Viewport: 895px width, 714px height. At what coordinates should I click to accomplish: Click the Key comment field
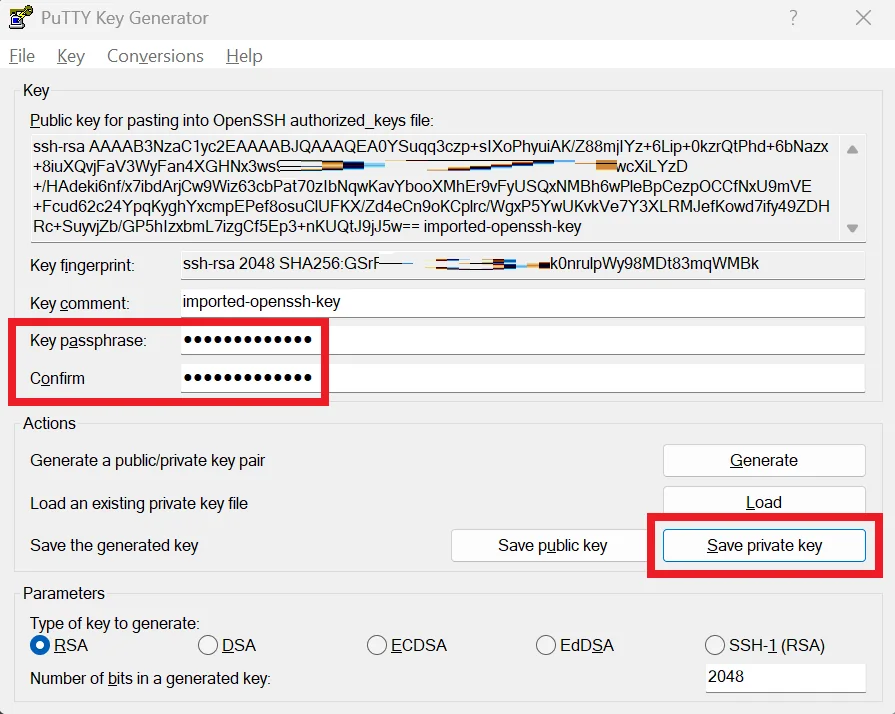click(x=522, y=302)
